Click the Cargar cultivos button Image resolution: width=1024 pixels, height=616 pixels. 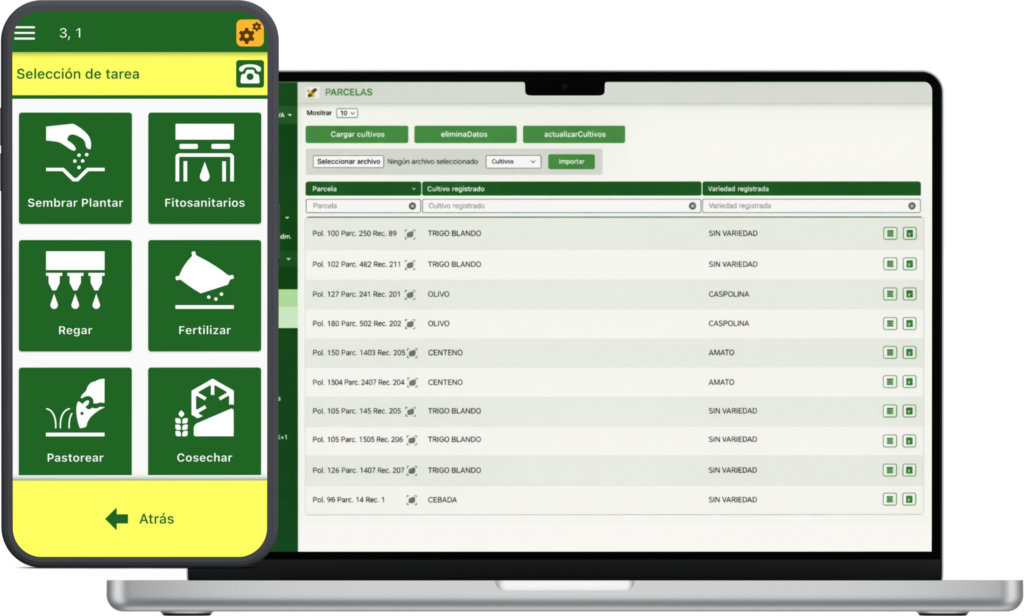pyautogui.click(x=357, y=135)
